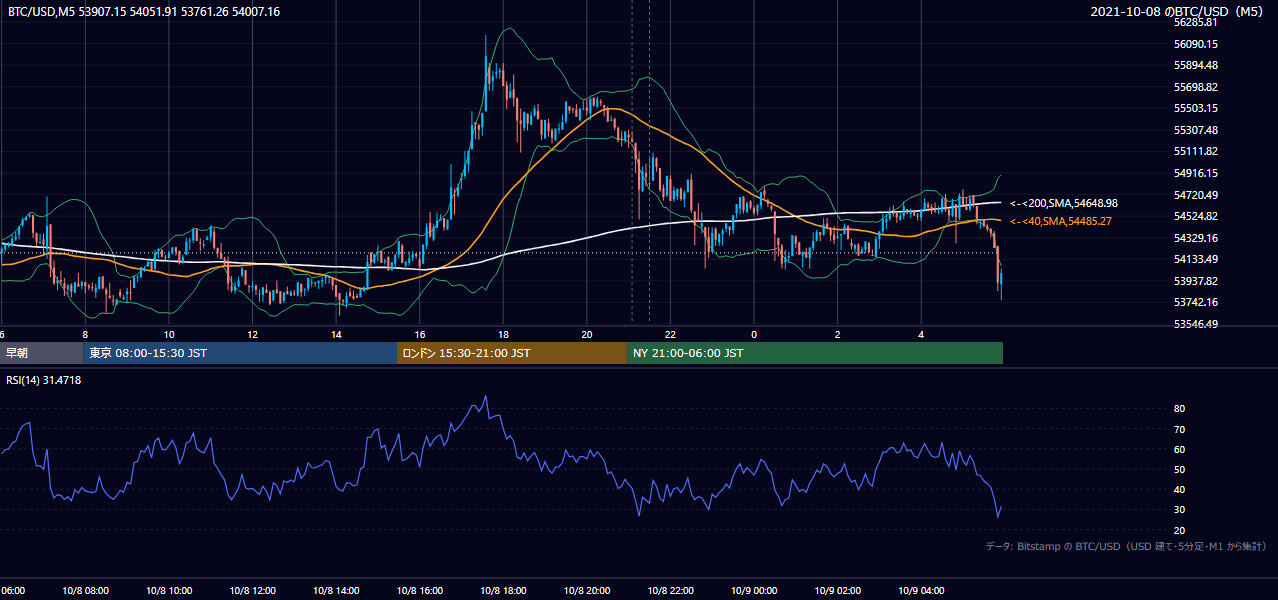Click the 10/8 10:00 time axis label
Viewport: 1278px width, 600px height.
(169, 590)
